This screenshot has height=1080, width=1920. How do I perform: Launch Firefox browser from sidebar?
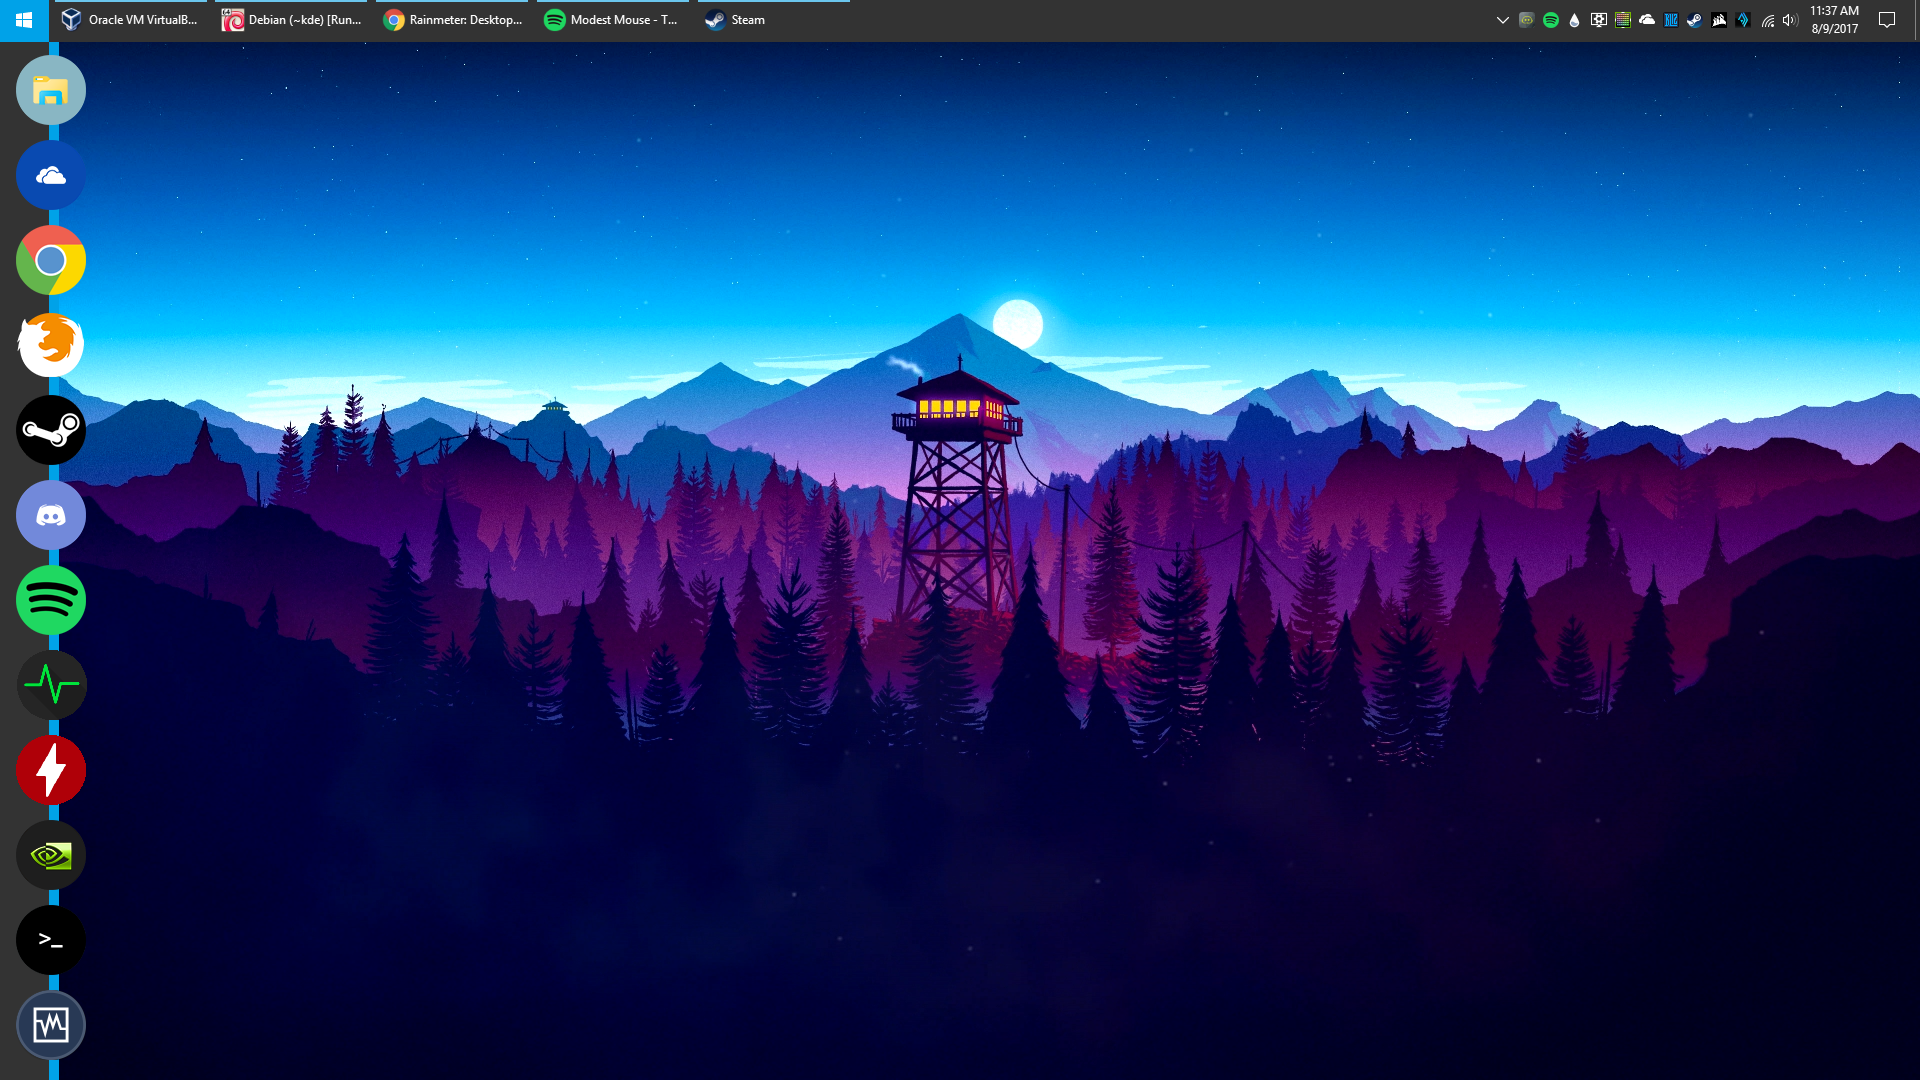51,344
